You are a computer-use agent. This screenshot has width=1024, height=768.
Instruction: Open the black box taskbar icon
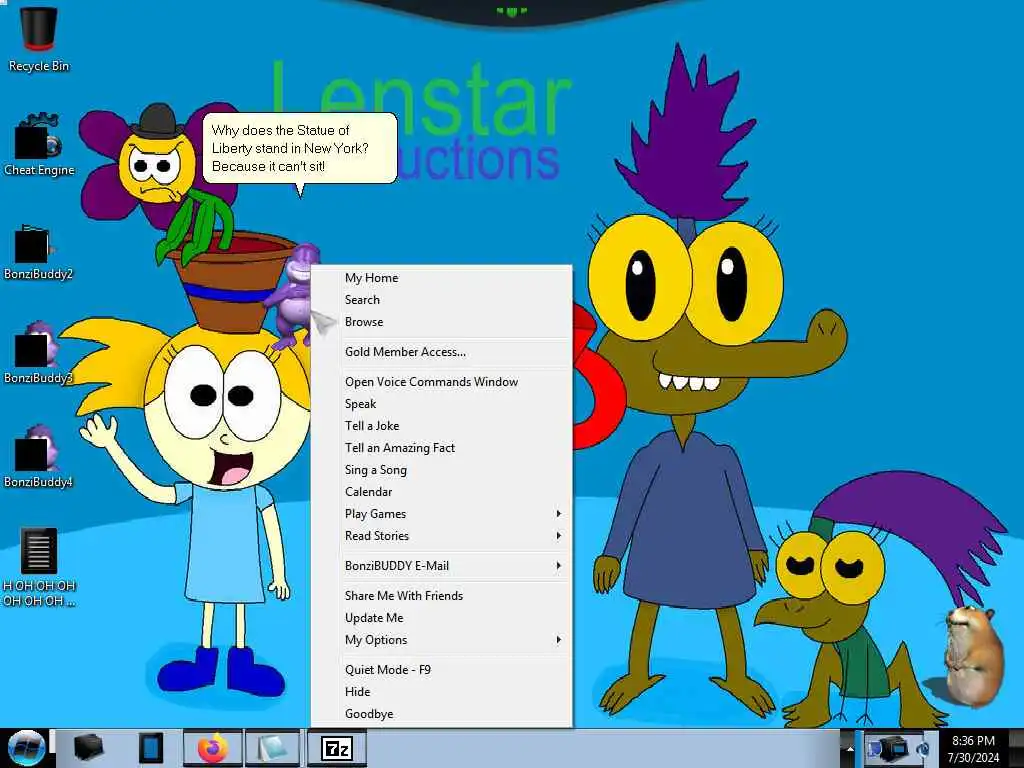pos(89,748)
